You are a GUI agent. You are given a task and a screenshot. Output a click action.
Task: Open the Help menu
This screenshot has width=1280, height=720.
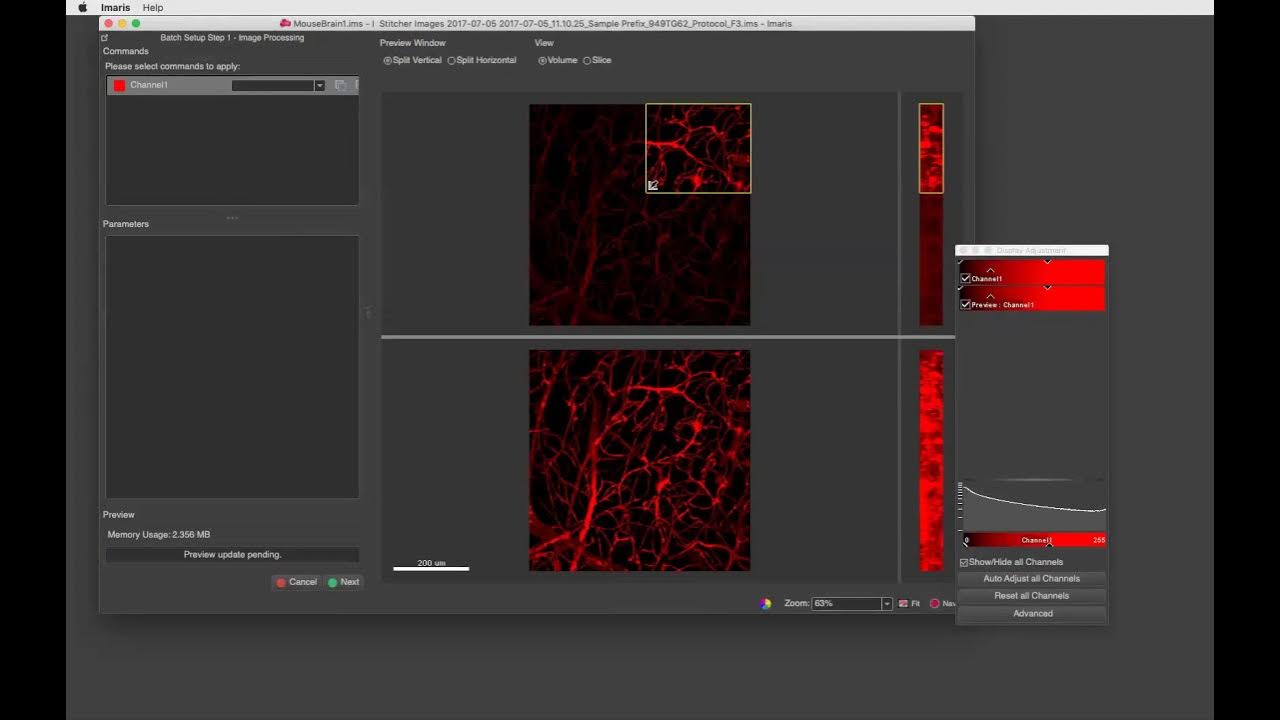[x=153, y=7]
